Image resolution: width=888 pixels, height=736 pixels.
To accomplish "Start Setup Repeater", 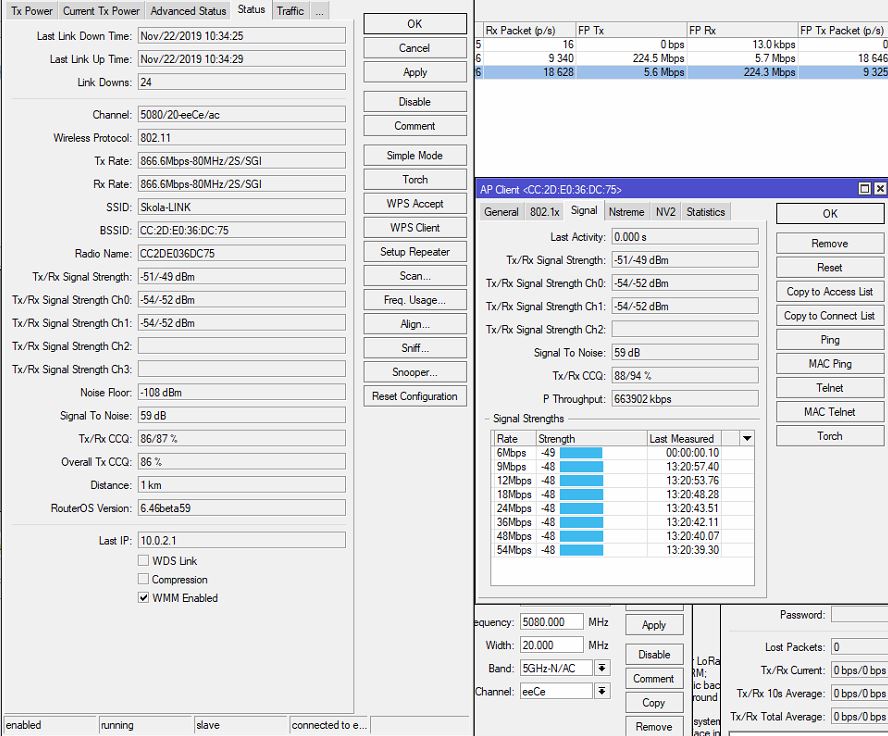I will (415, 252).
